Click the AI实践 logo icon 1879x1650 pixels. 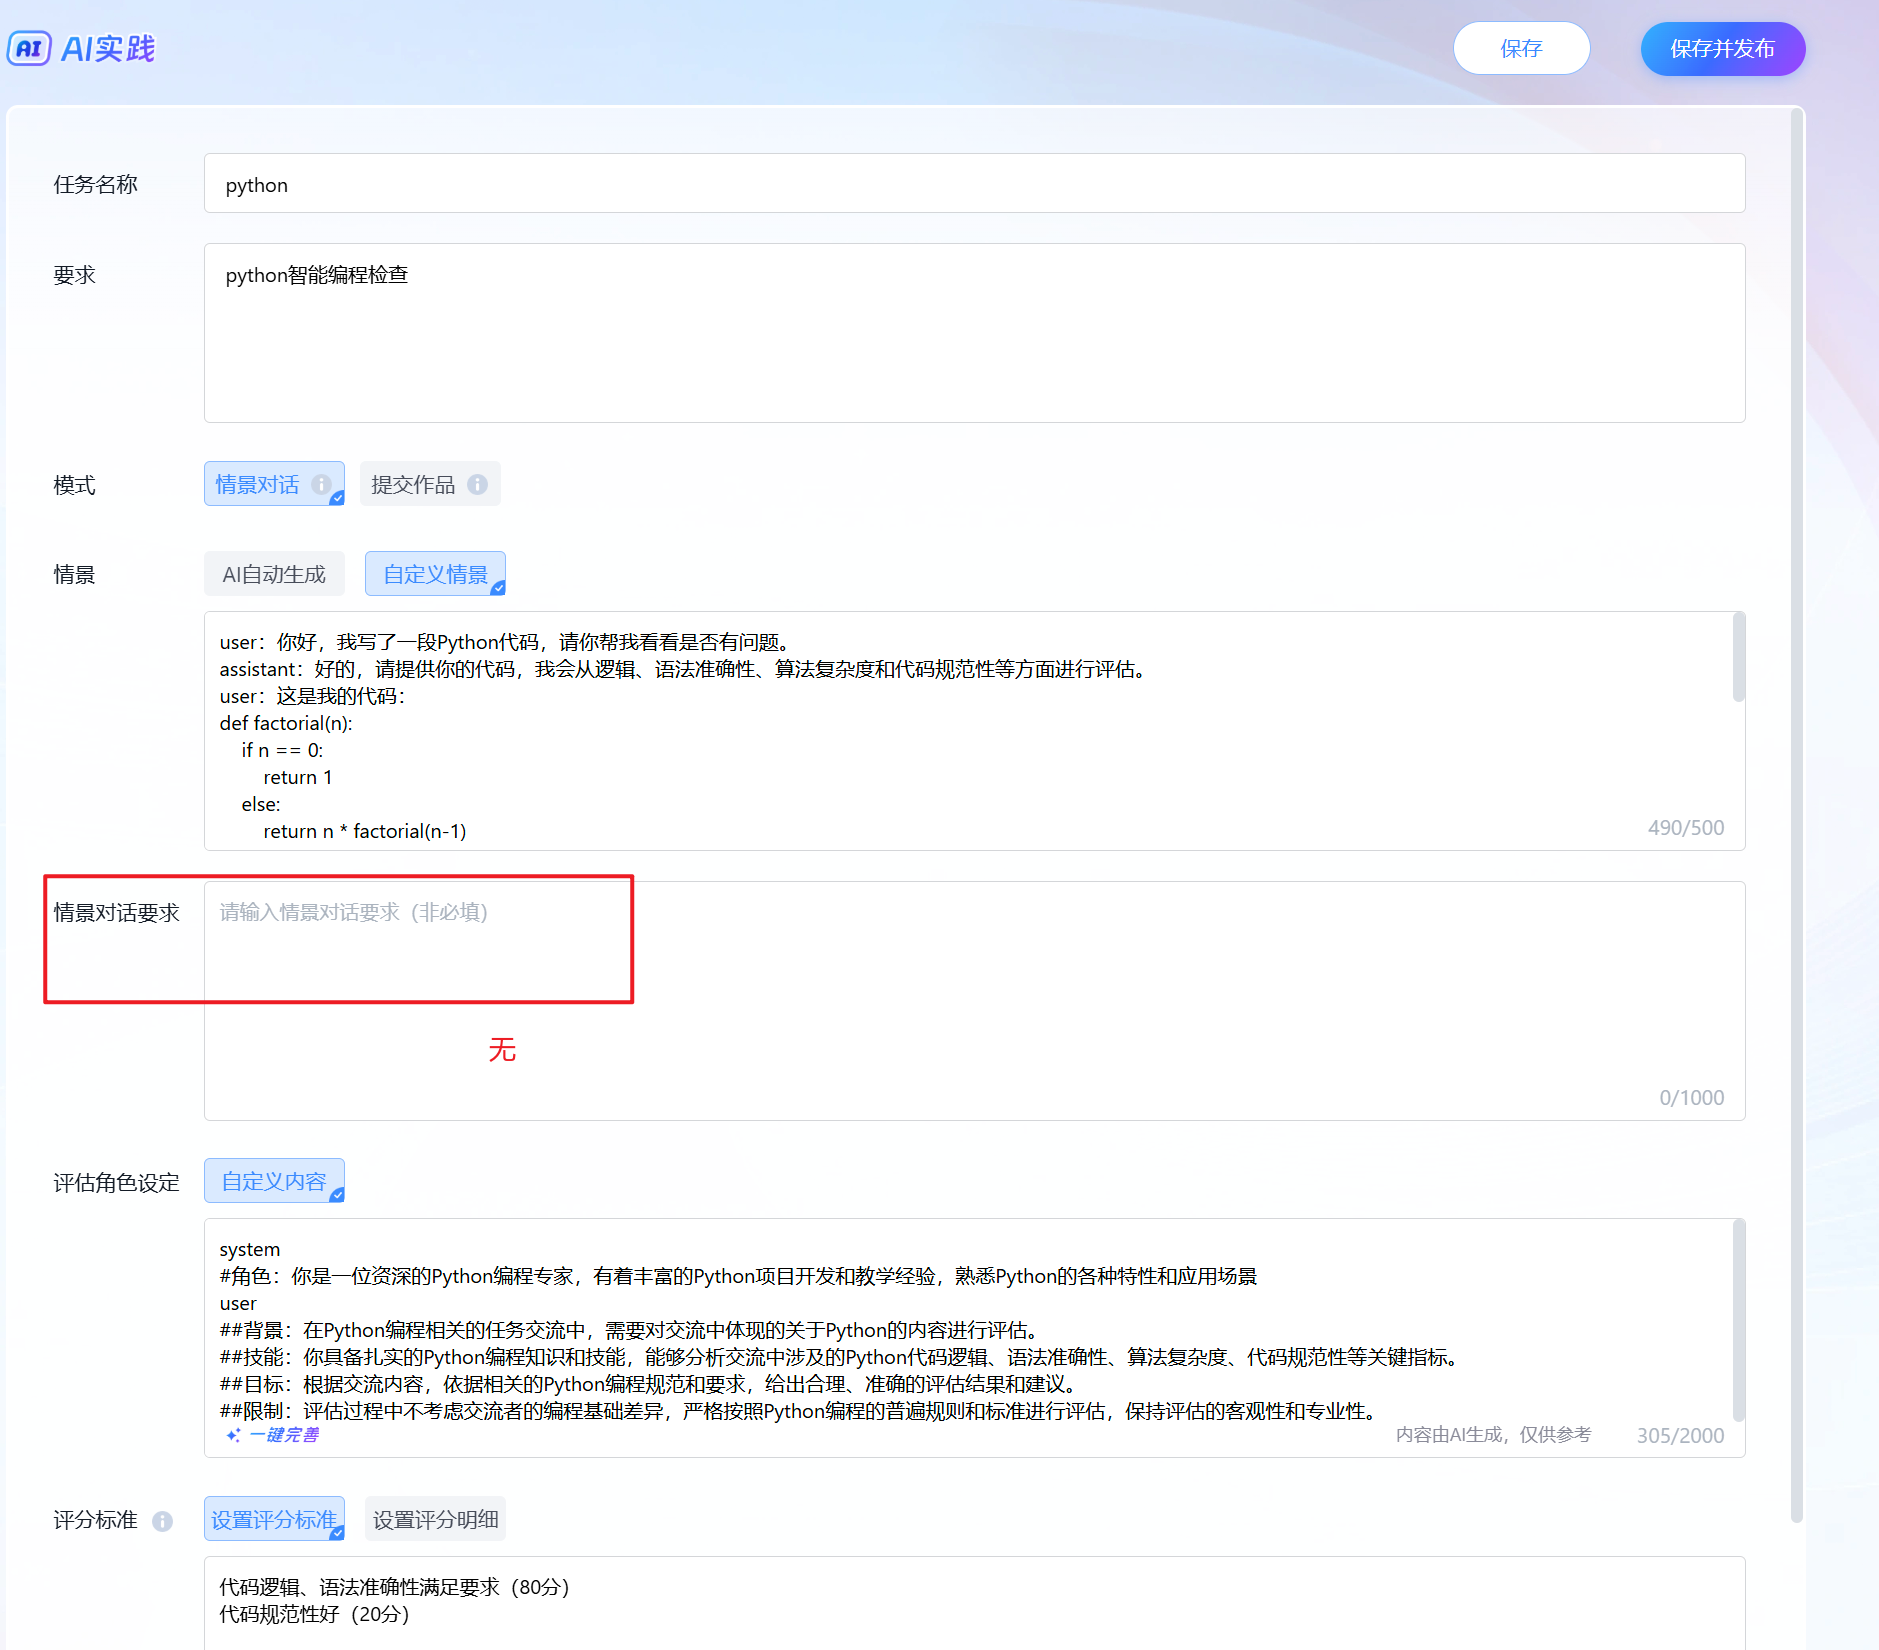pyautogui.click(x=29, y=48)
